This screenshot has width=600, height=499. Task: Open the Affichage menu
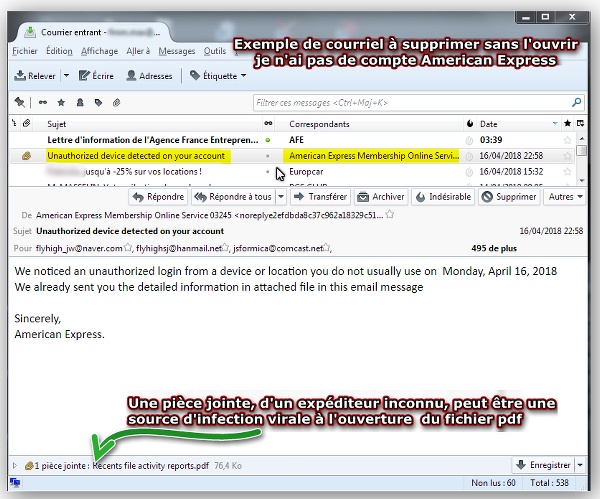tap(99, 51)
